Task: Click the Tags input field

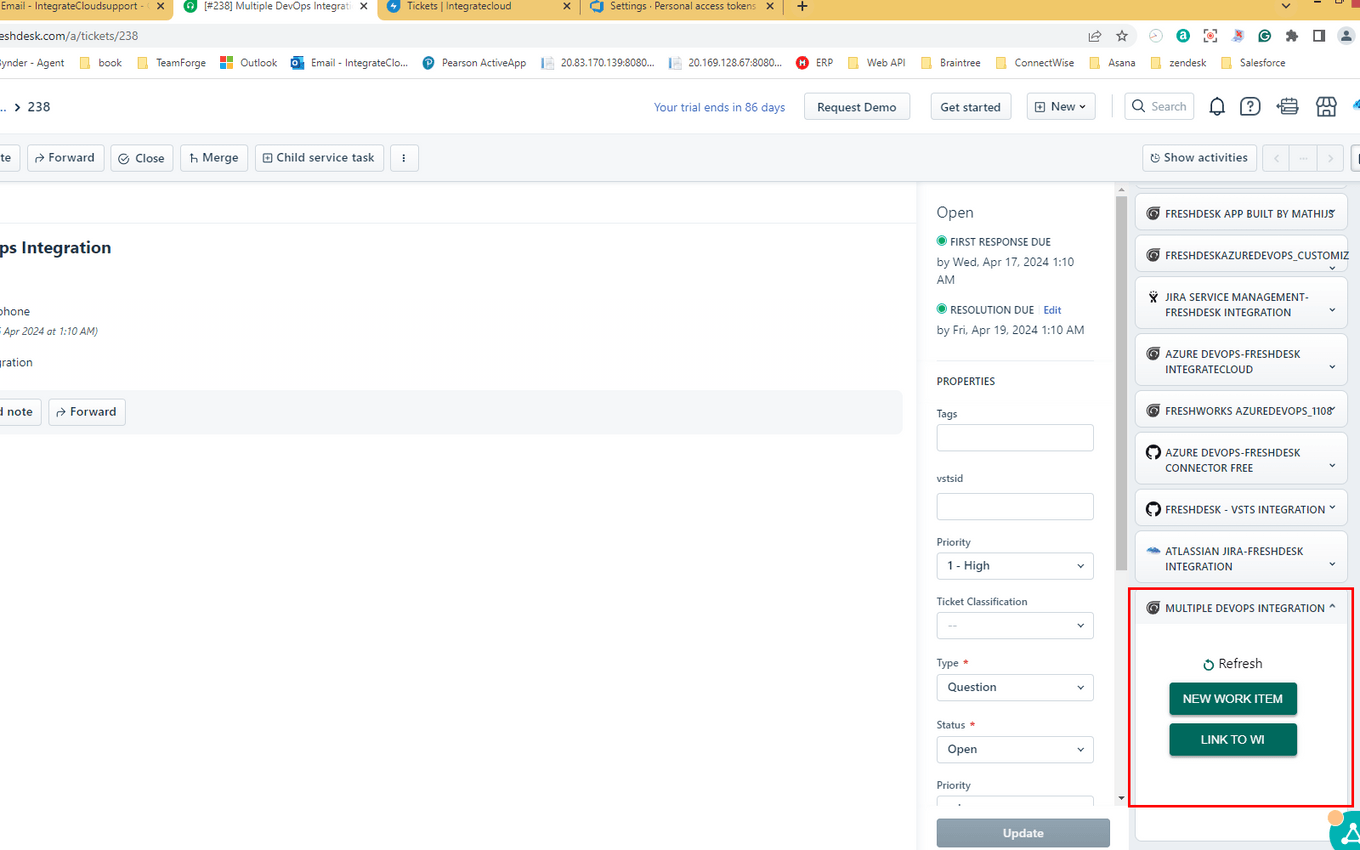Action: click(x=1014, y=438)
